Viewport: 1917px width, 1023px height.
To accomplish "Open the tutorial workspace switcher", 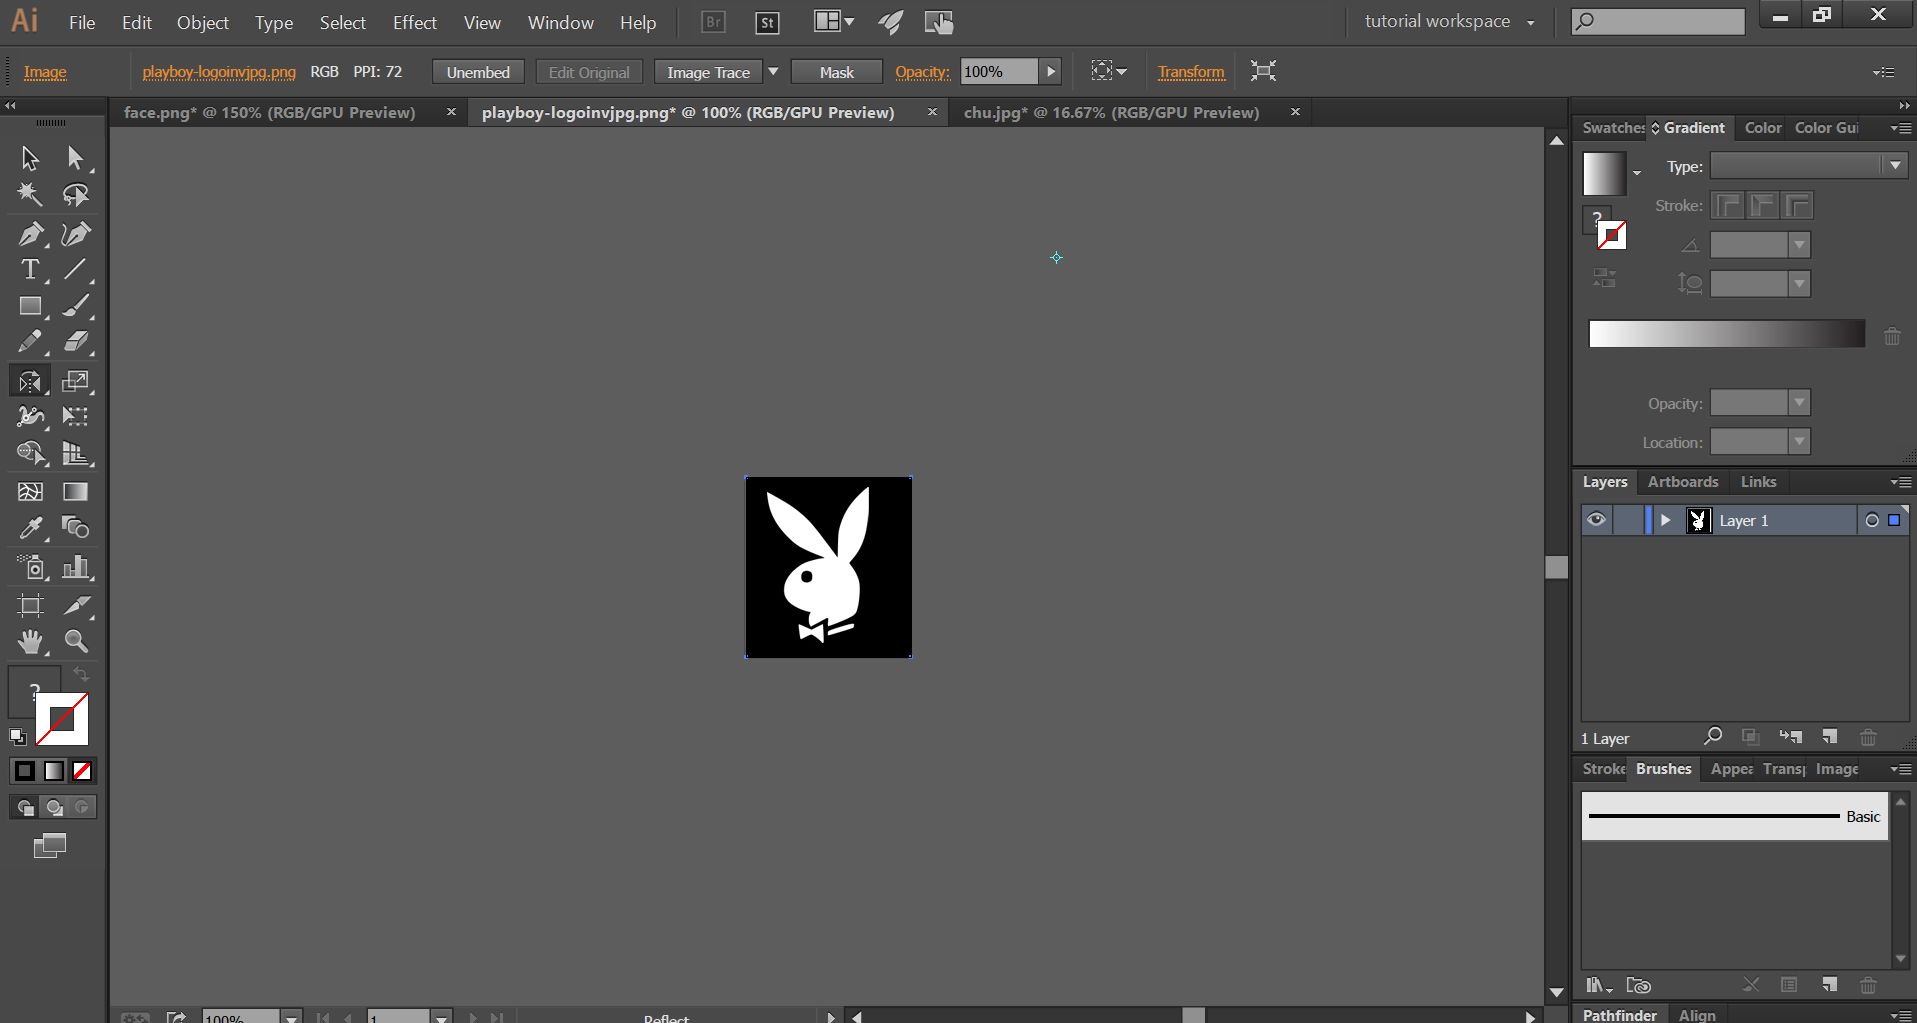I will click(1449, 21).
